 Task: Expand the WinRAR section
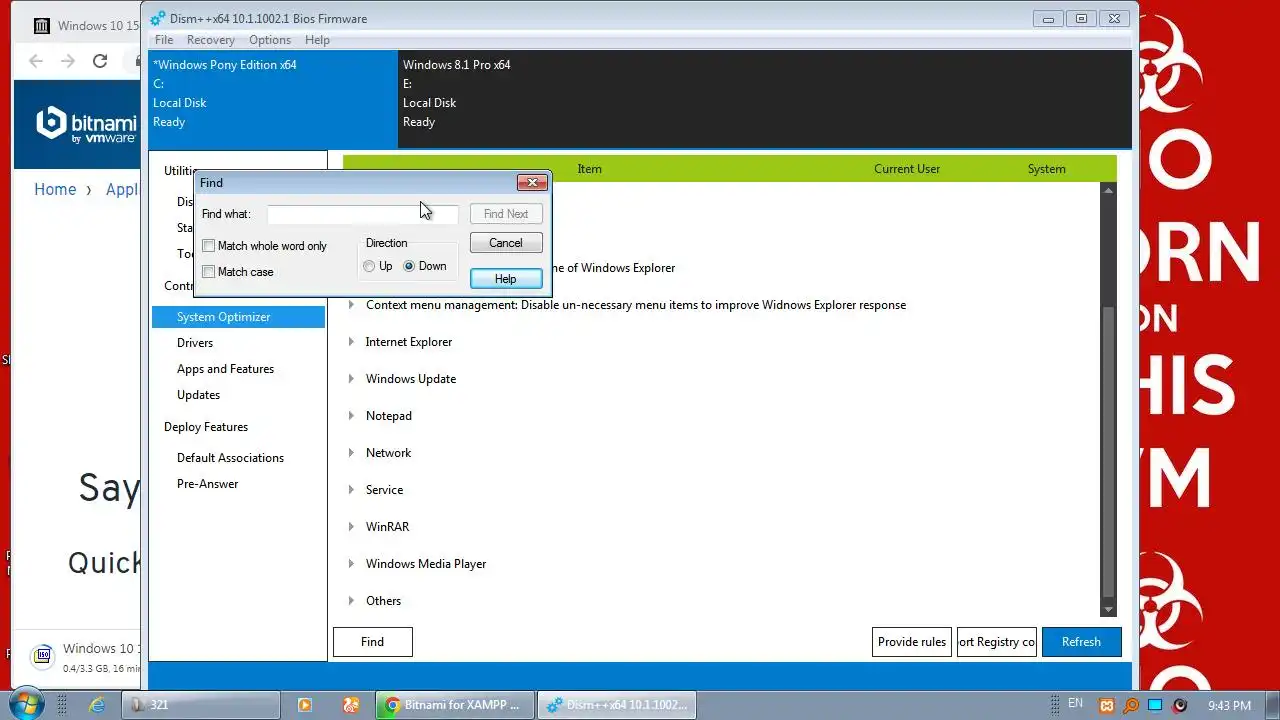(351, 527)
